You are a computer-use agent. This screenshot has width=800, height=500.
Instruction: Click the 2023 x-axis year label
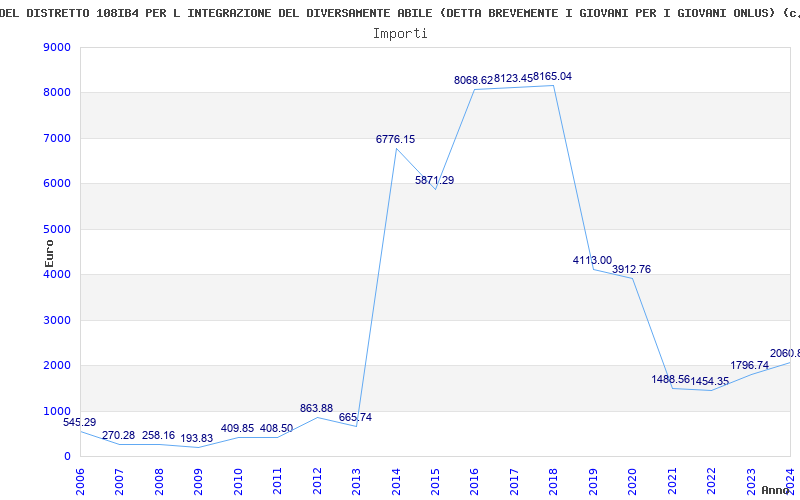click(751, 481)
